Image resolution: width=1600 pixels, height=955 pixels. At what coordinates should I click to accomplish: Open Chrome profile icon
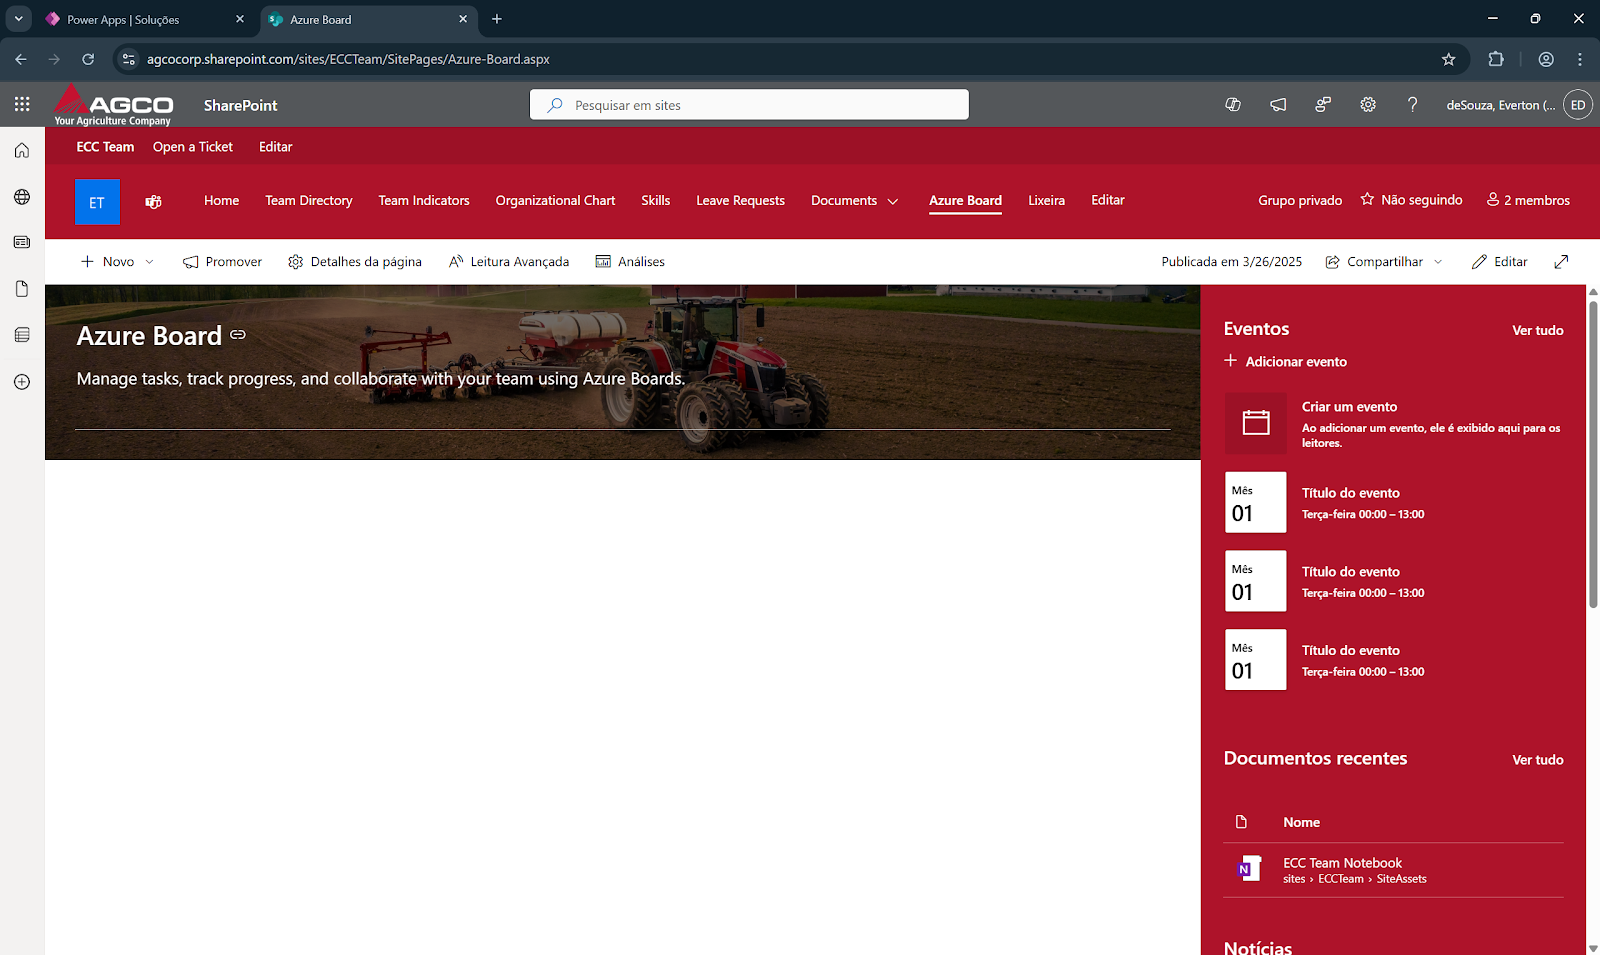click(x=1546, y=59)
